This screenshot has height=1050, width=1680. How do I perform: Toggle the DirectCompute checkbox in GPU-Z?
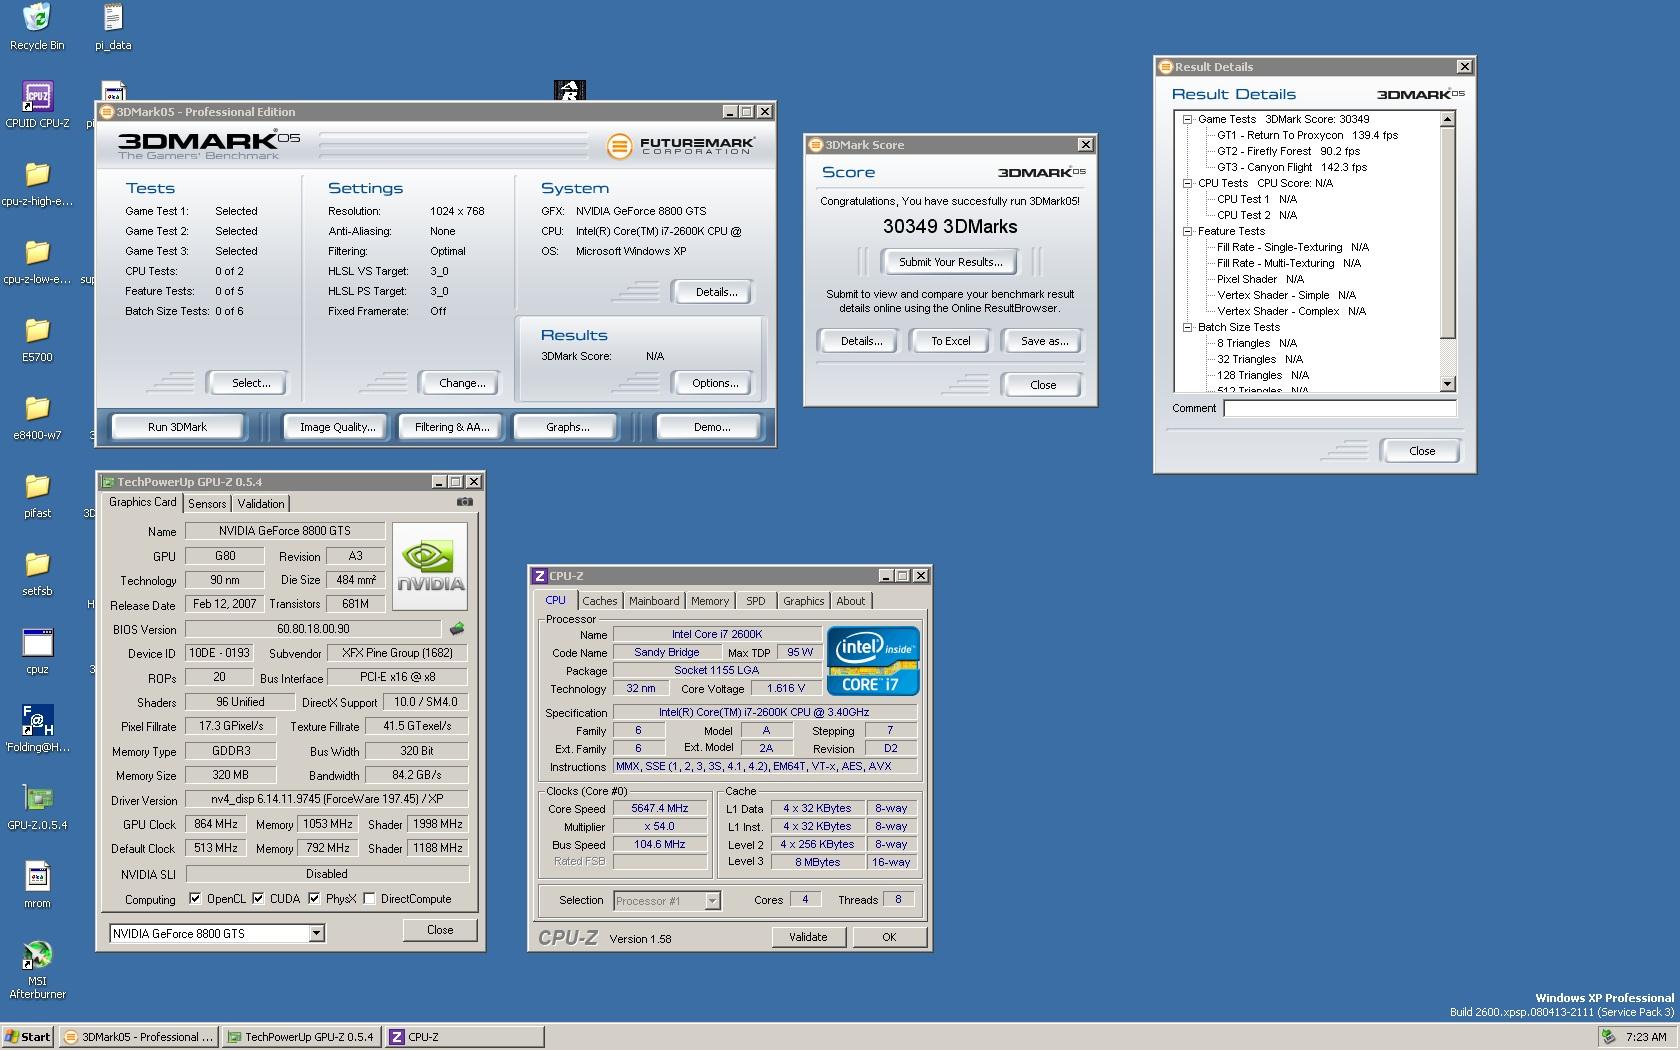tap(369, 898)
